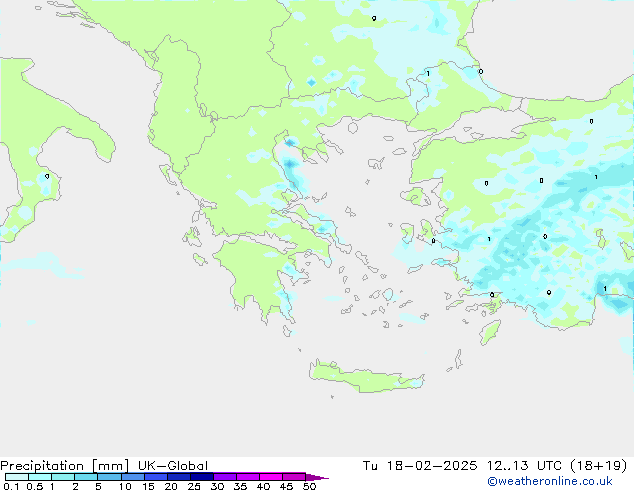634x490 pixels.
Task: Click the legend arrow tip beyond 50 mm
Action: click(x=318, y=477)
